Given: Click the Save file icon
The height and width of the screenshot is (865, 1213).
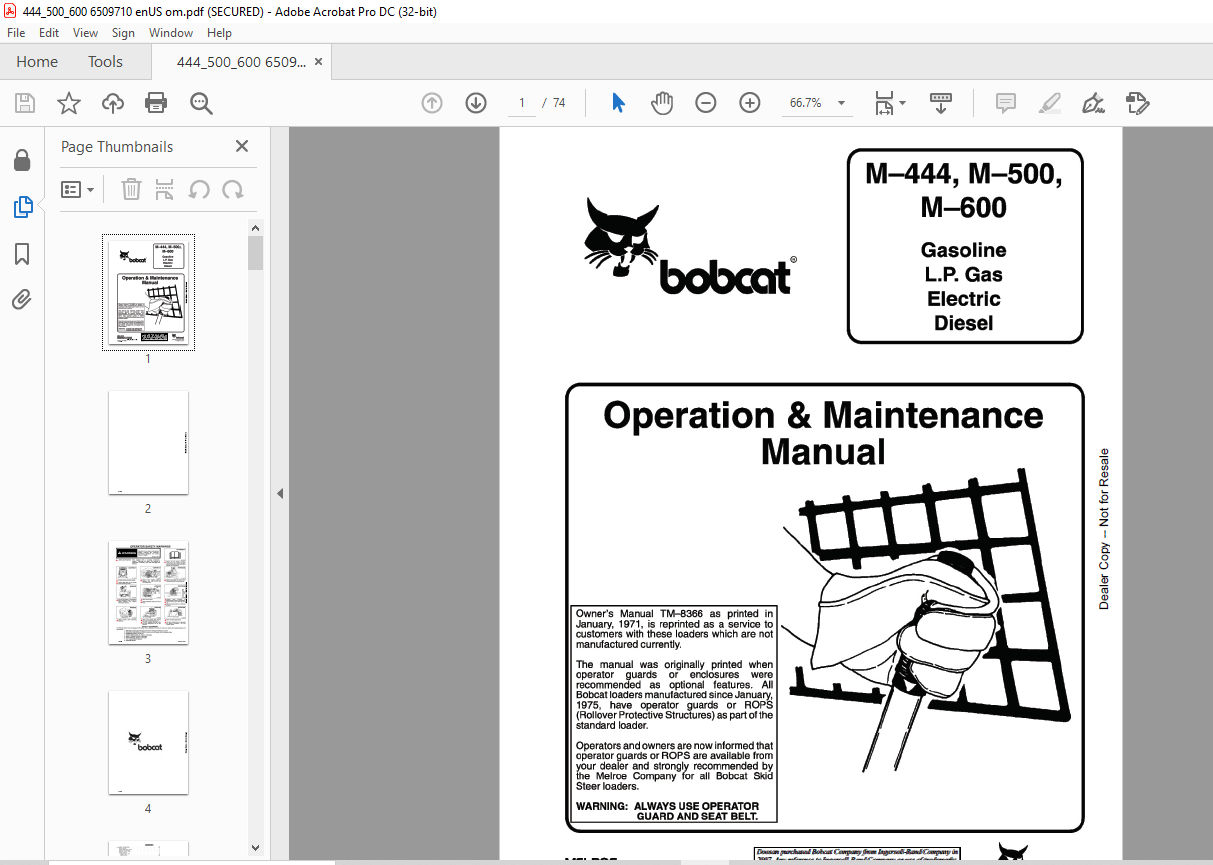Looking at the screenshot, I should pos(25,103).
